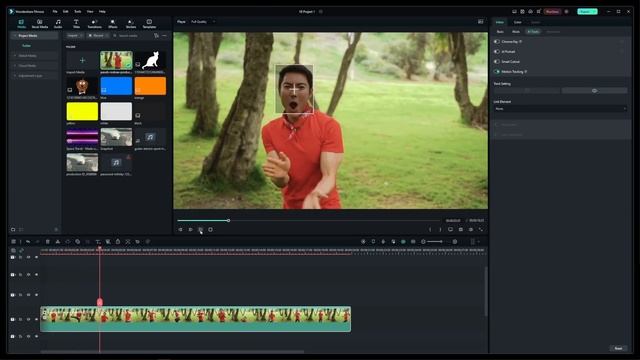Enable the Smart Cutout toggle
Image resolution: width=640 pixels, height=360 pixels.
tap(497, 61)
